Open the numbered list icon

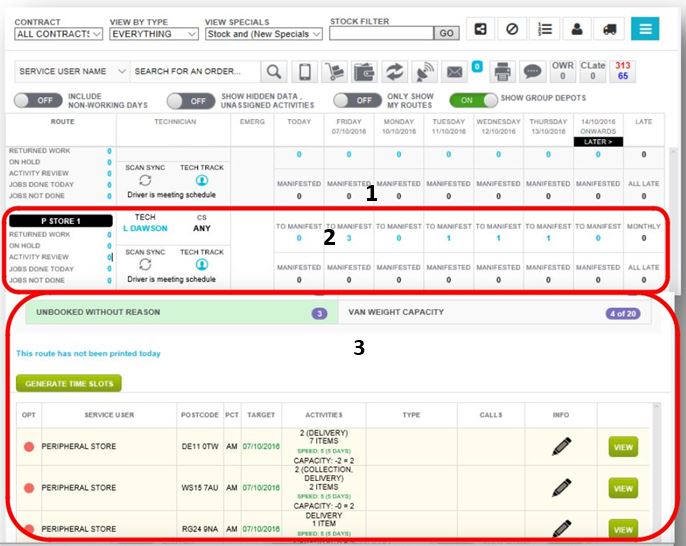[545, 29]
